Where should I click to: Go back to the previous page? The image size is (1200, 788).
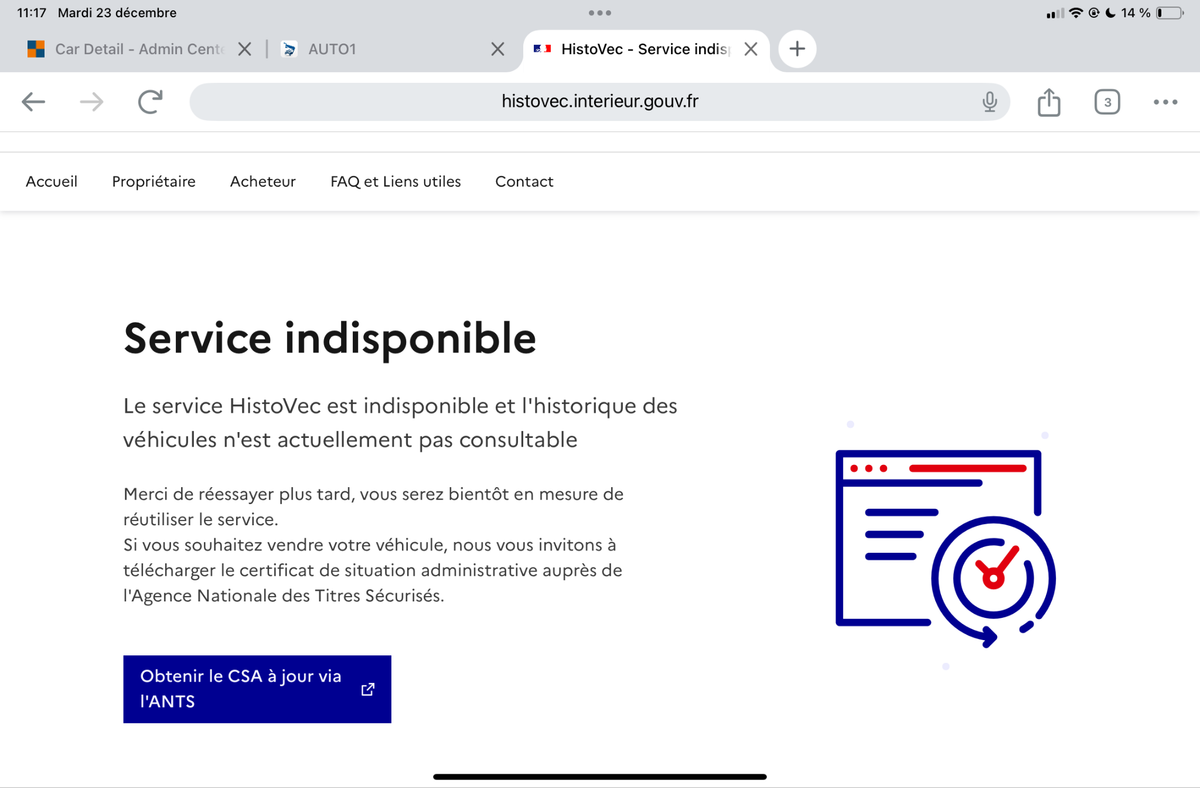click(33, 102)
